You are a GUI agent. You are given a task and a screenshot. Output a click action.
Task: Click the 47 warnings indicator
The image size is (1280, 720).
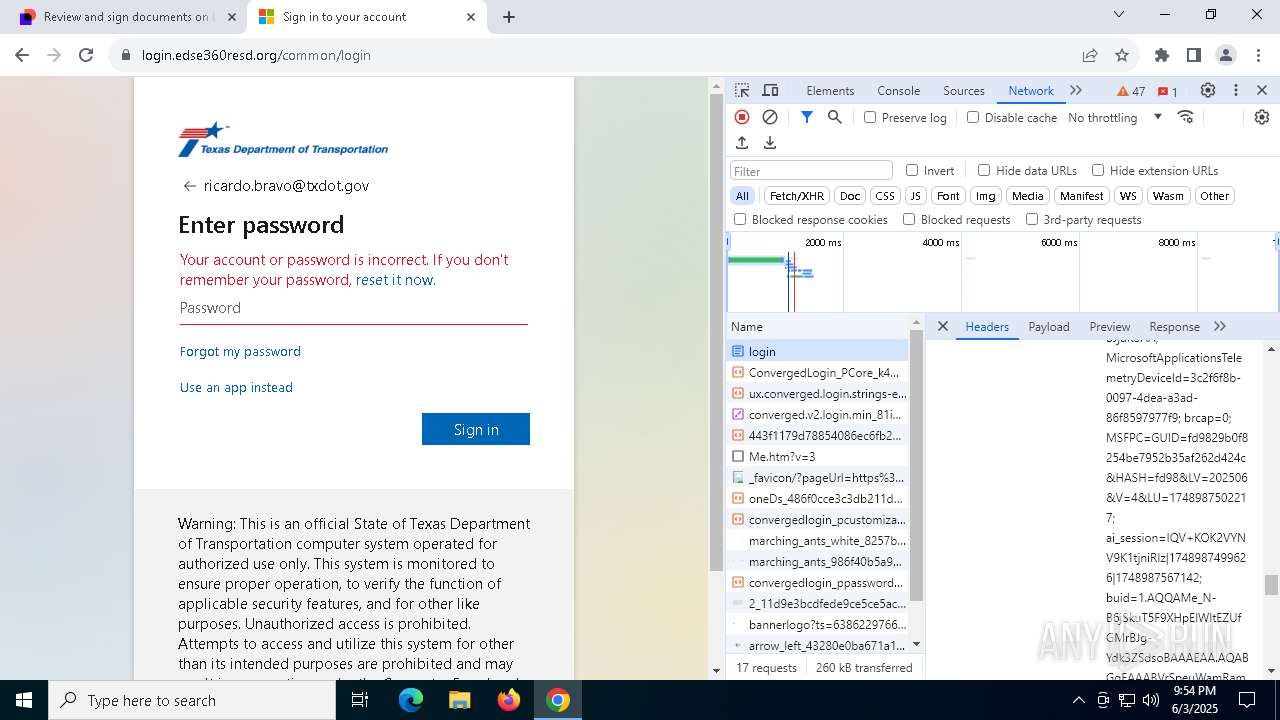coord(1131,91)
